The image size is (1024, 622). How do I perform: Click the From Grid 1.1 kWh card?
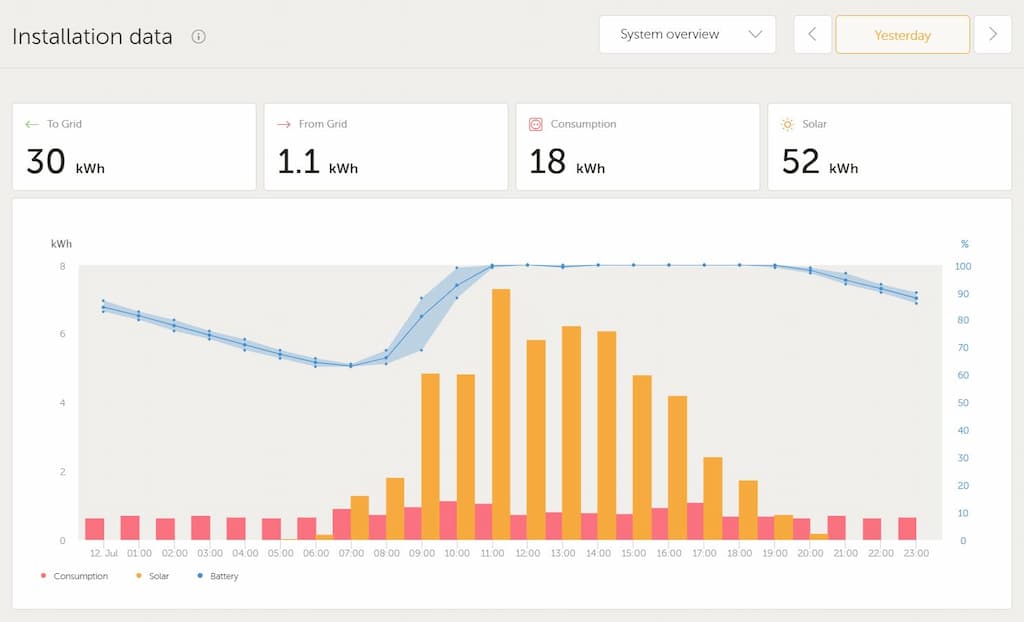pos(386,146)
